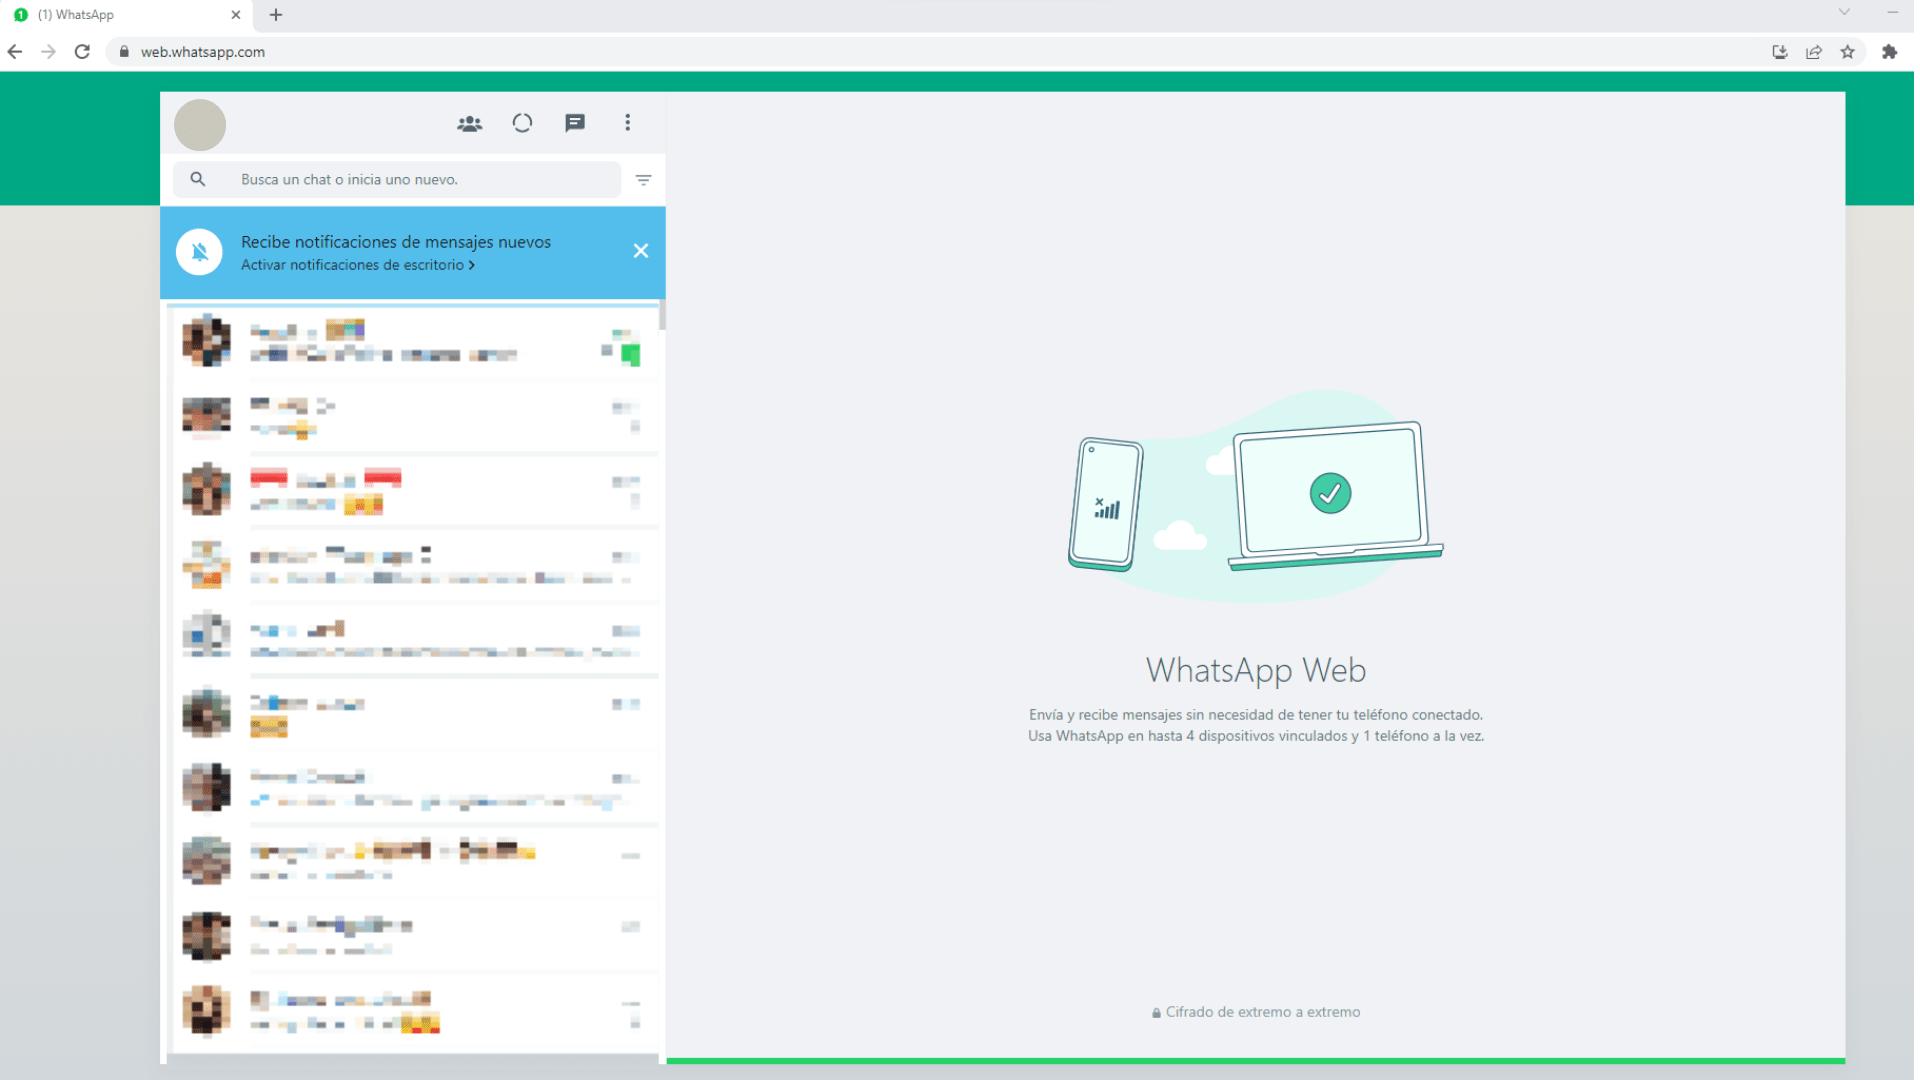Click the padlock site info icon

[x=124, y=52]
